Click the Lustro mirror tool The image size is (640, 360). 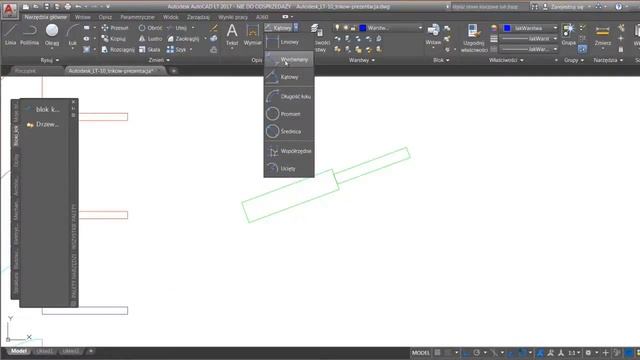pyautogui.click(x=150, y=39)
